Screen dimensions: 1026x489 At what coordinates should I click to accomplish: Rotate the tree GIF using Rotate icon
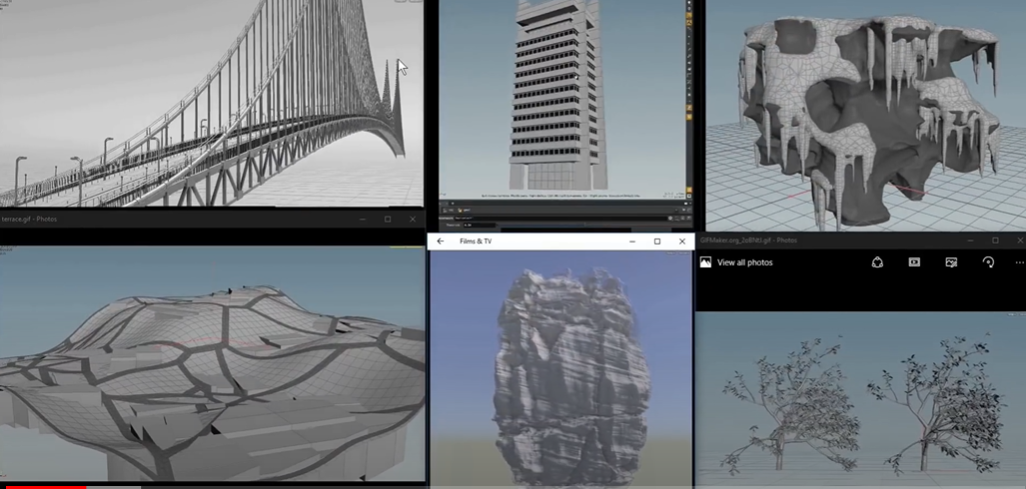tap(988, 262)
